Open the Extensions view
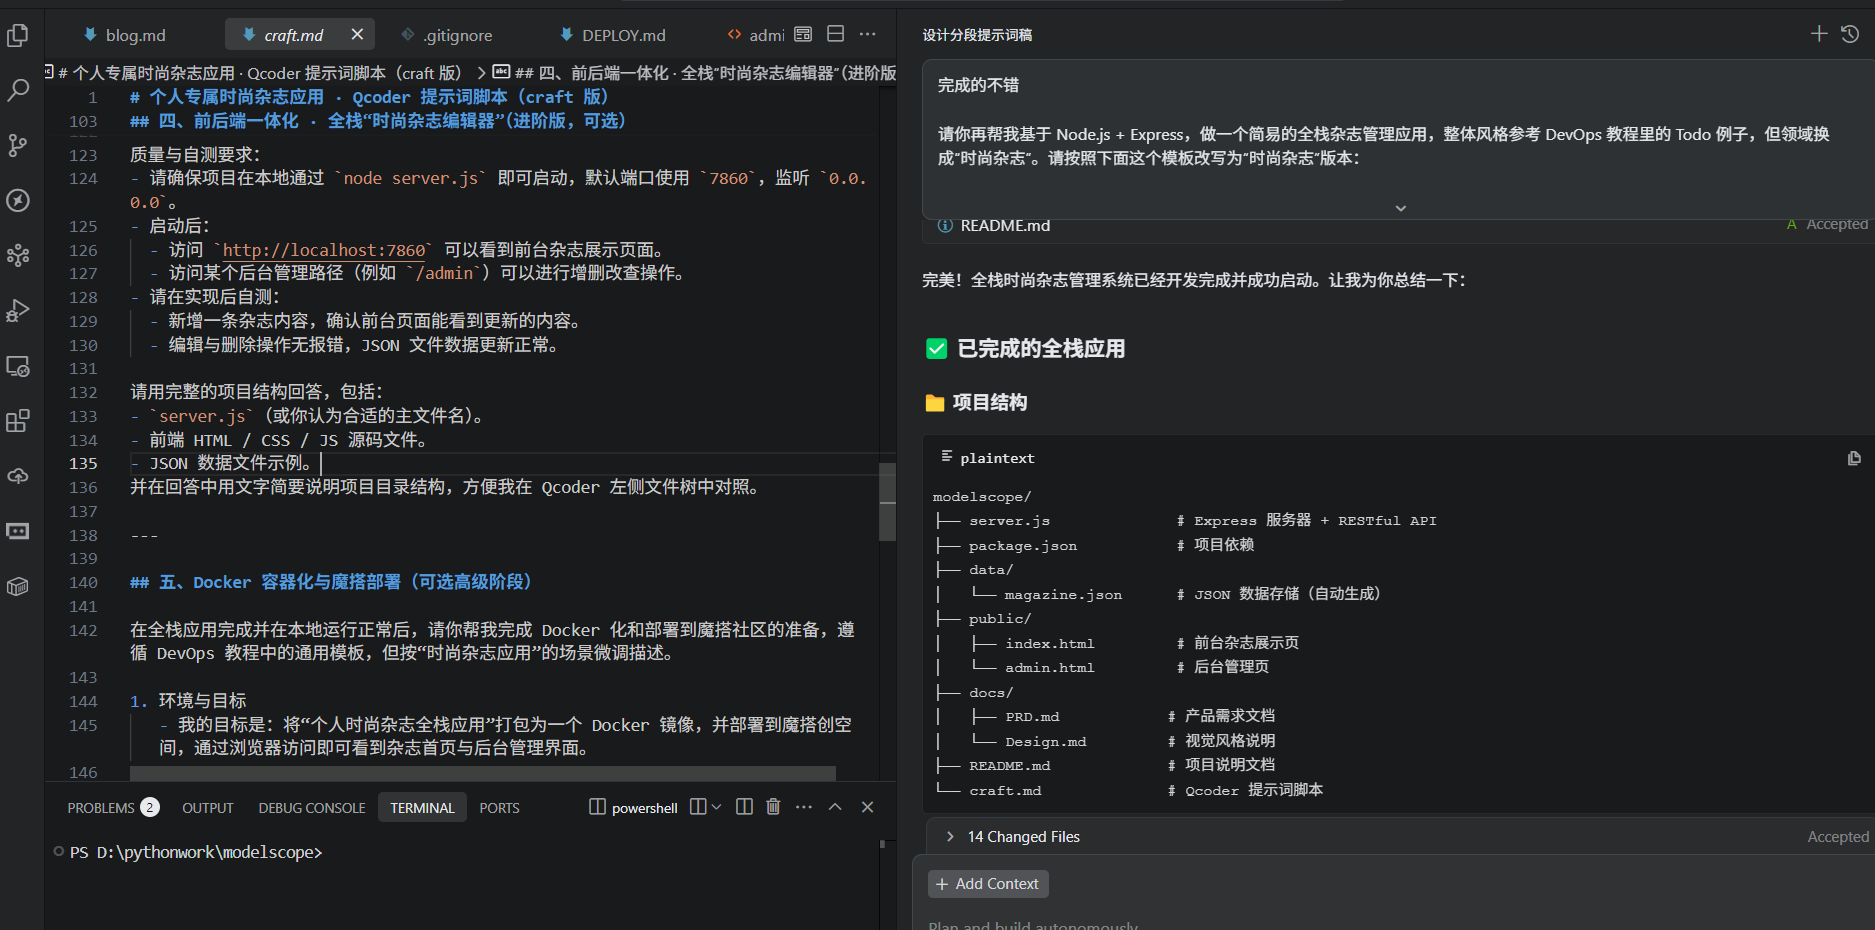Viewport: 1875px width, 930px height. click(x=18, y=420)
